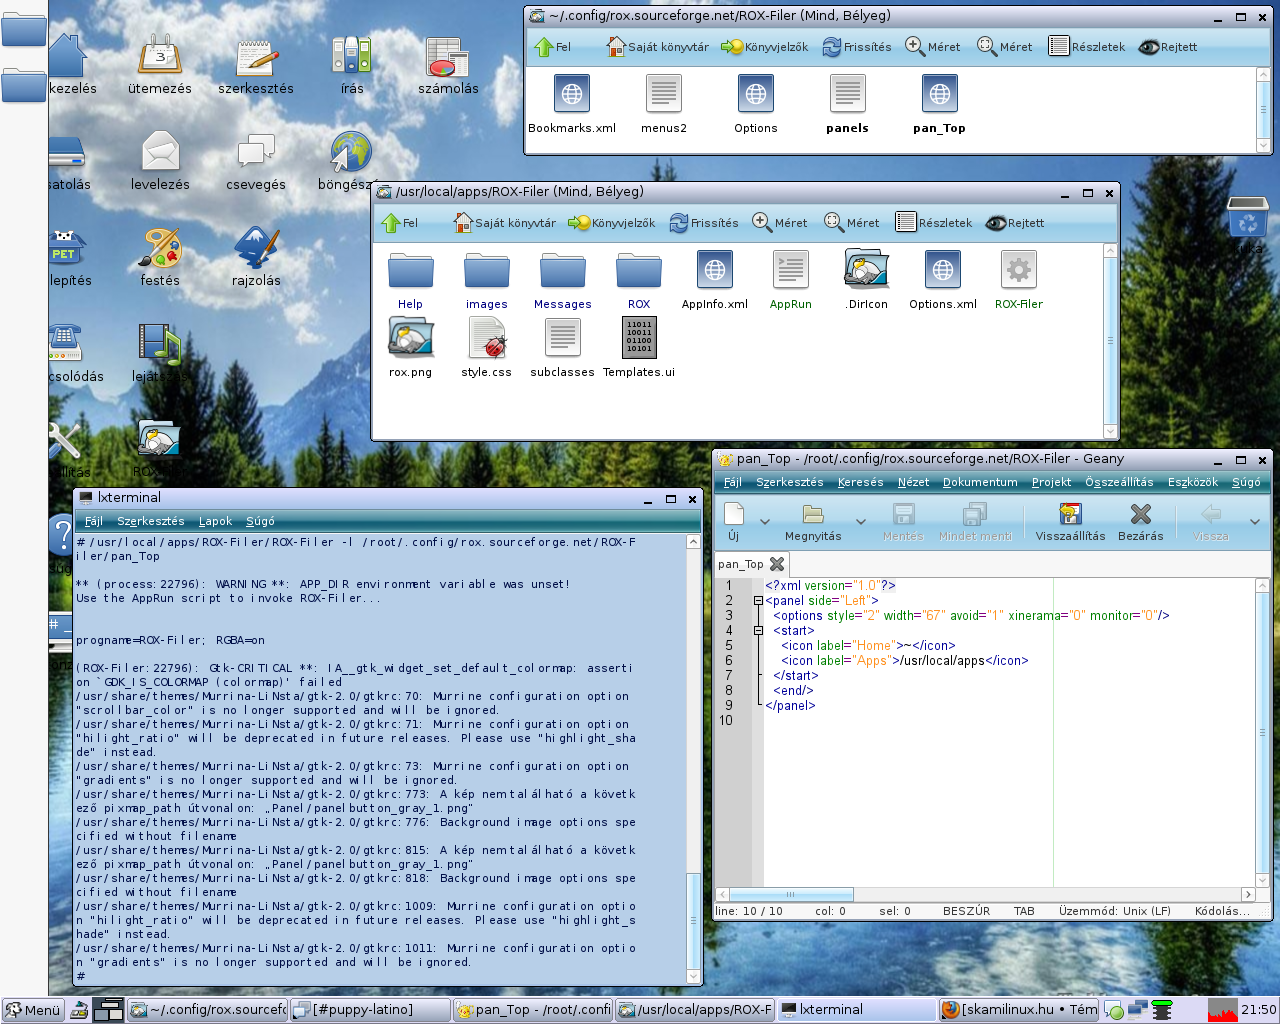Viewport: 1280px width, 1024px height.
Task: Open the style.css file
Action: click(x=487, y=348)
